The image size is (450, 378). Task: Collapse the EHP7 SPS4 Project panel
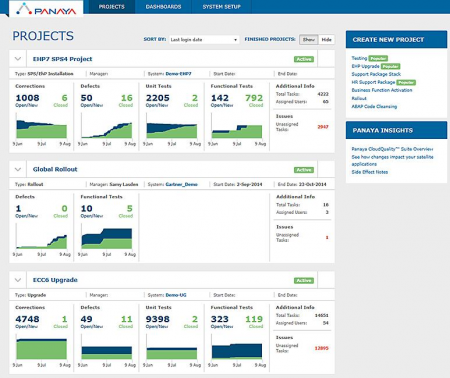coord(18,59)
